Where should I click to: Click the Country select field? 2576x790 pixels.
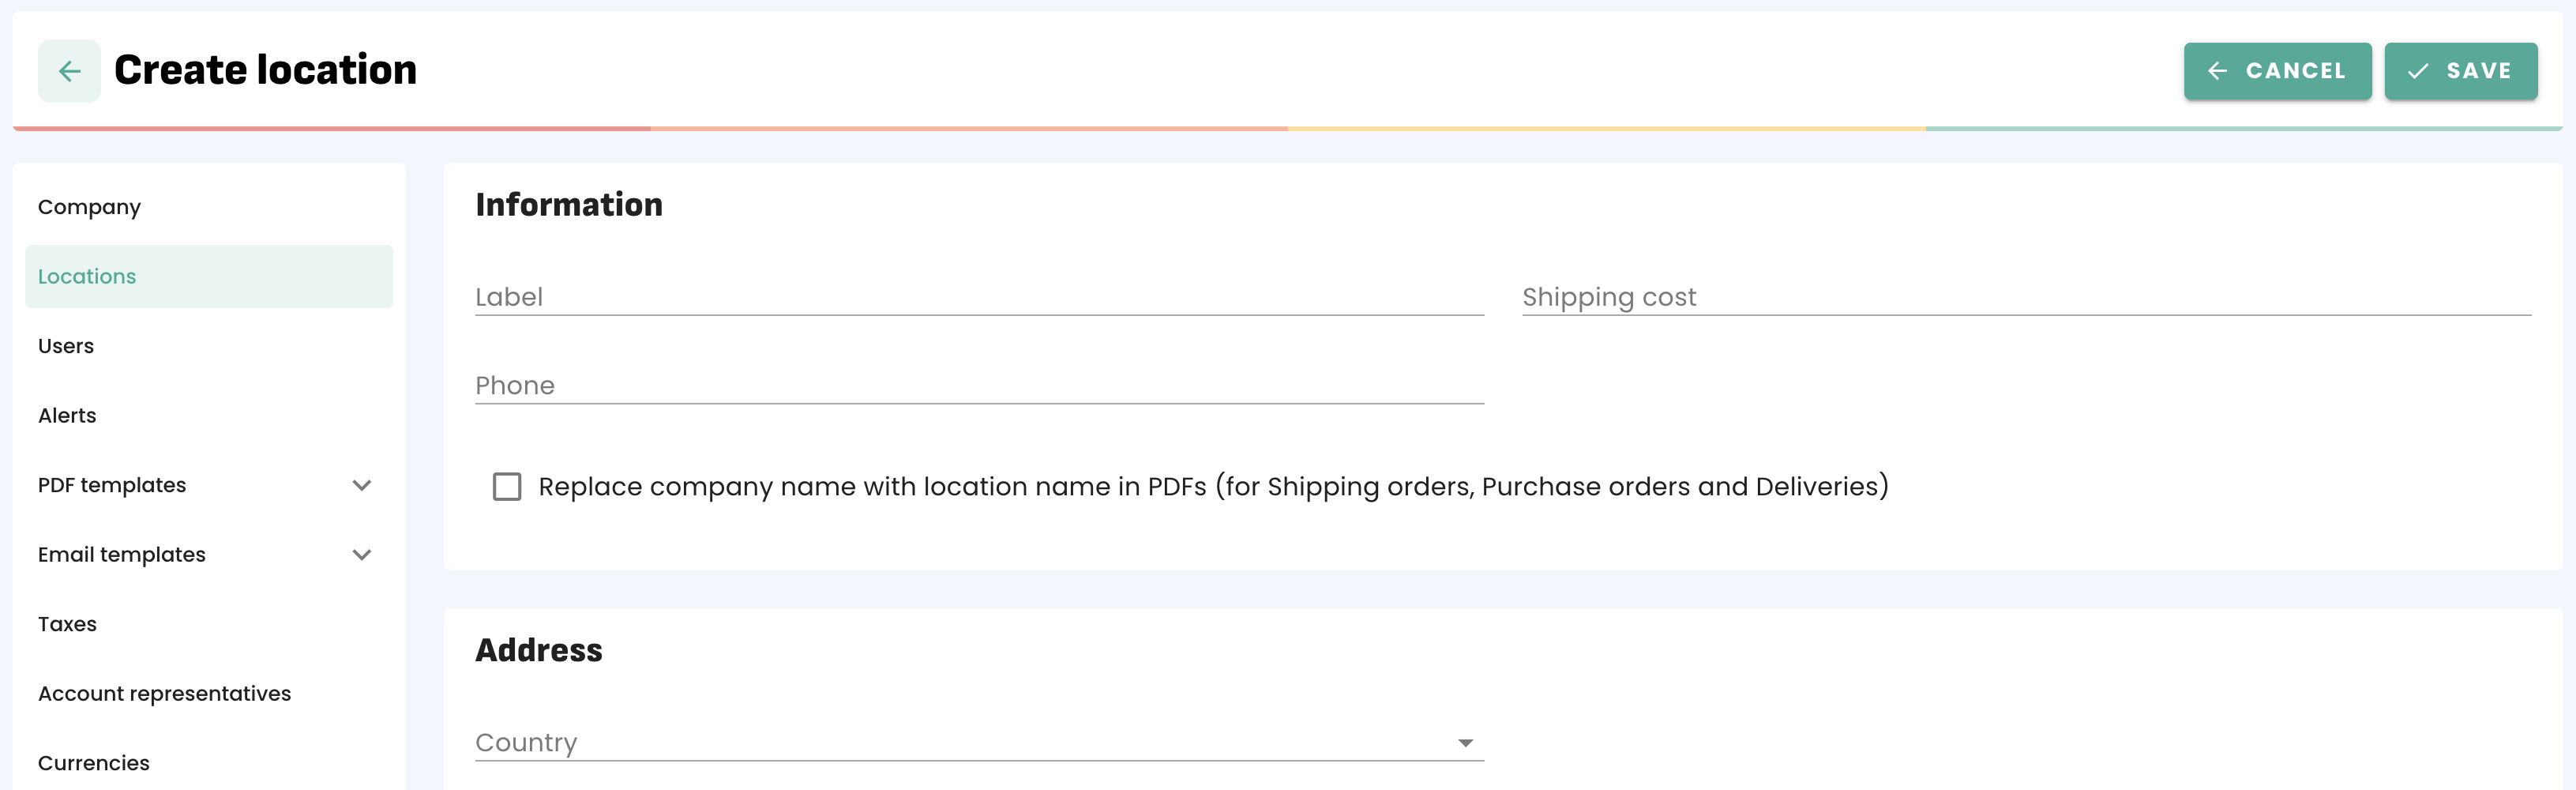click(x=960, y=743)
